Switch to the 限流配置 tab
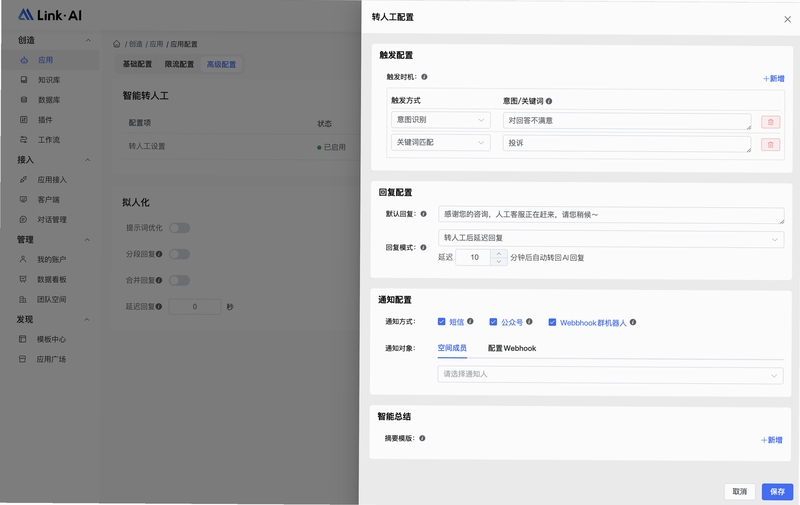 coord(179,64)
